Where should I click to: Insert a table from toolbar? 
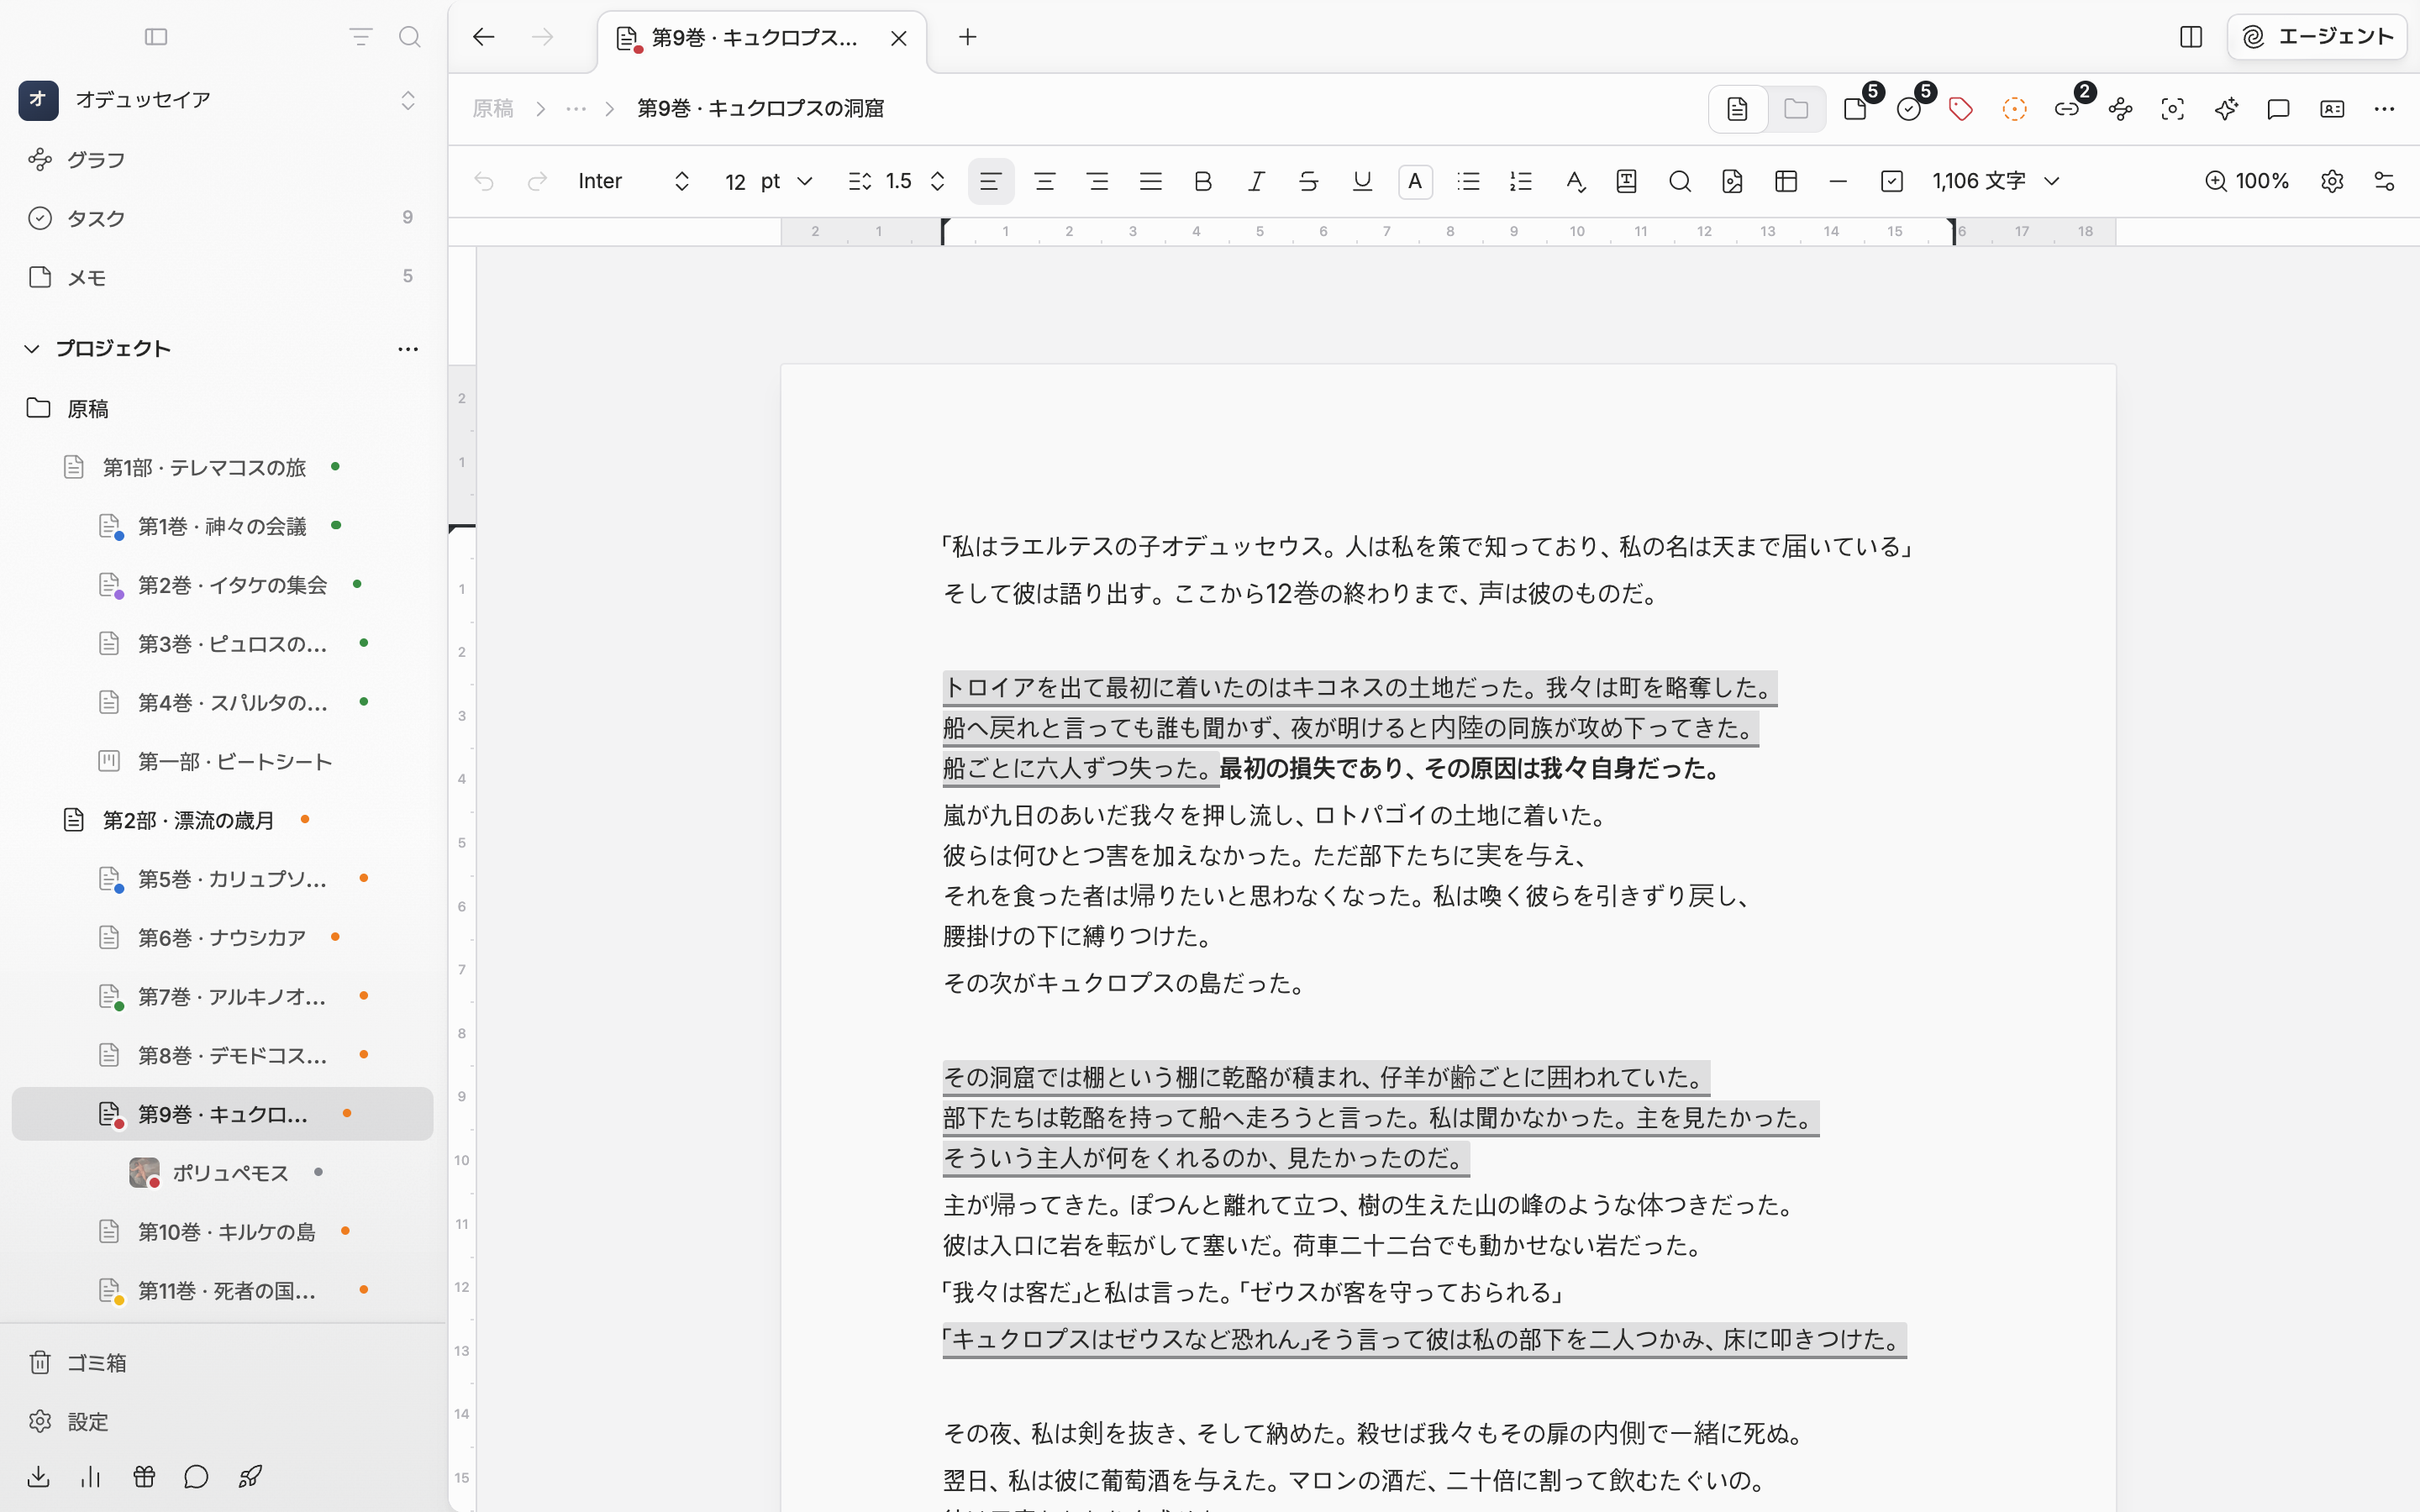click(1786, 181)
